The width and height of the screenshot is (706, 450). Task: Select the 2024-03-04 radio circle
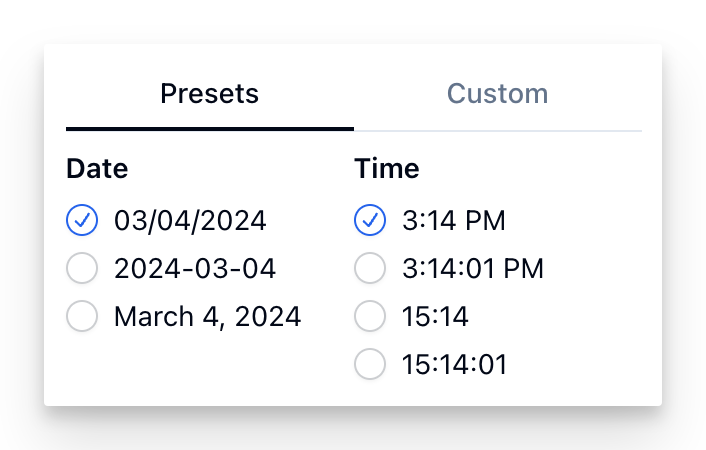click(x=82, y=268)
